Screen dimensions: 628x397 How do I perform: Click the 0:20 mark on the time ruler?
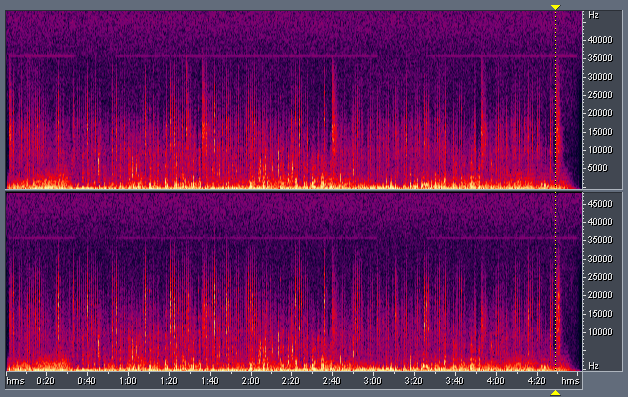[45, 381]
